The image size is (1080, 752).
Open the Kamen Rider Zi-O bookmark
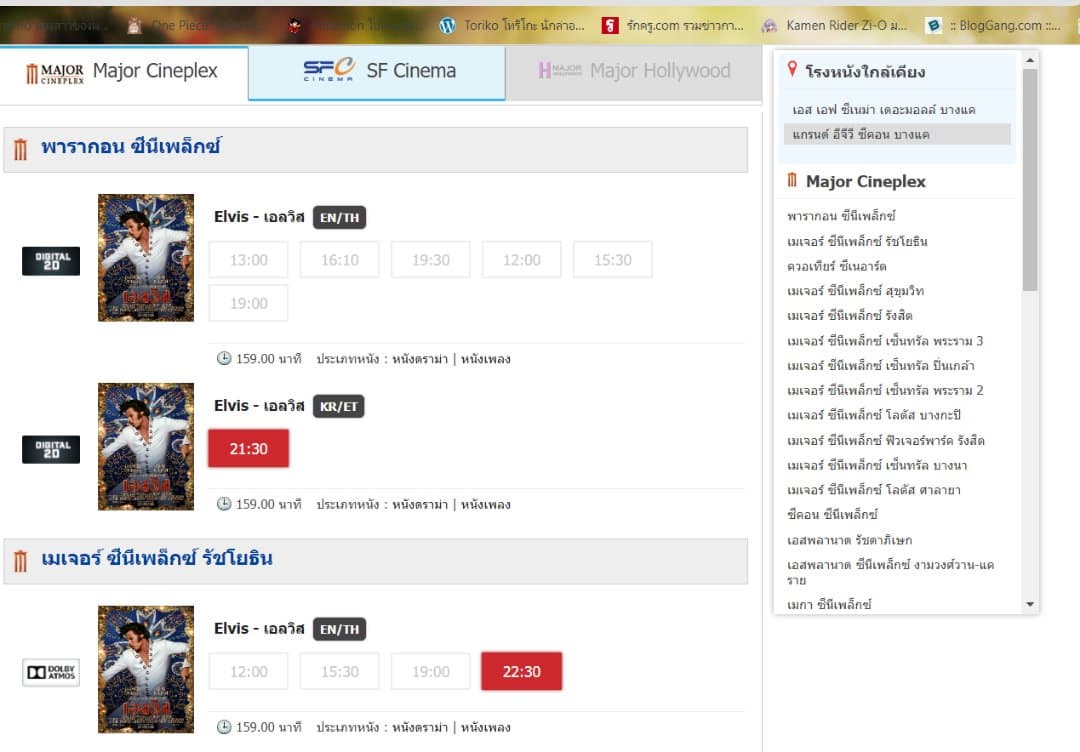(835, 25)
